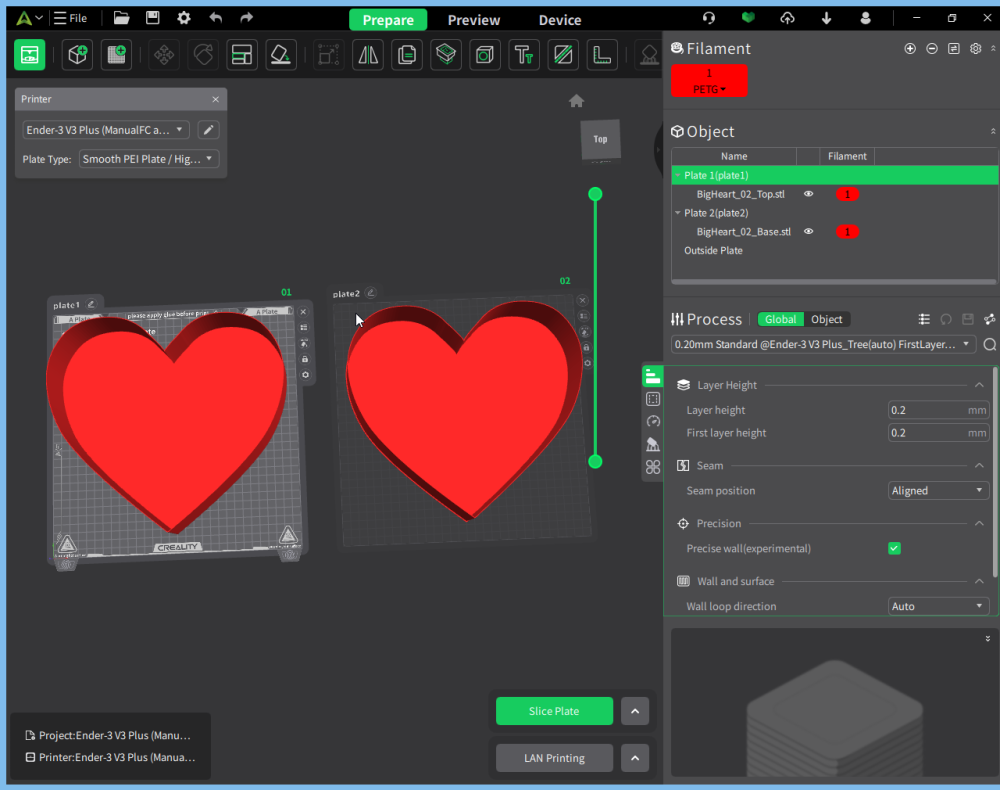
Task: Open the Seam position dropdown
Action: [938, 490]
